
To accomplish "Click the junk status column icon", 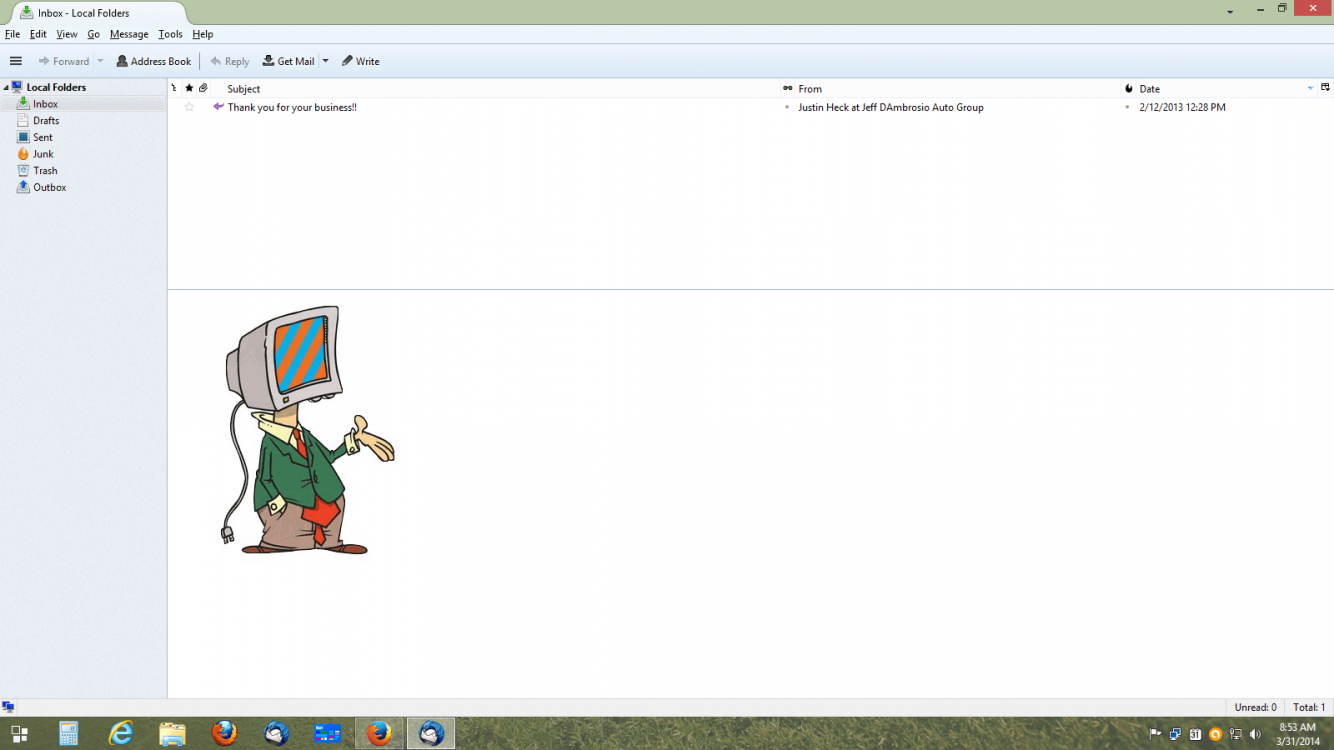I will tap(1128, 88).
